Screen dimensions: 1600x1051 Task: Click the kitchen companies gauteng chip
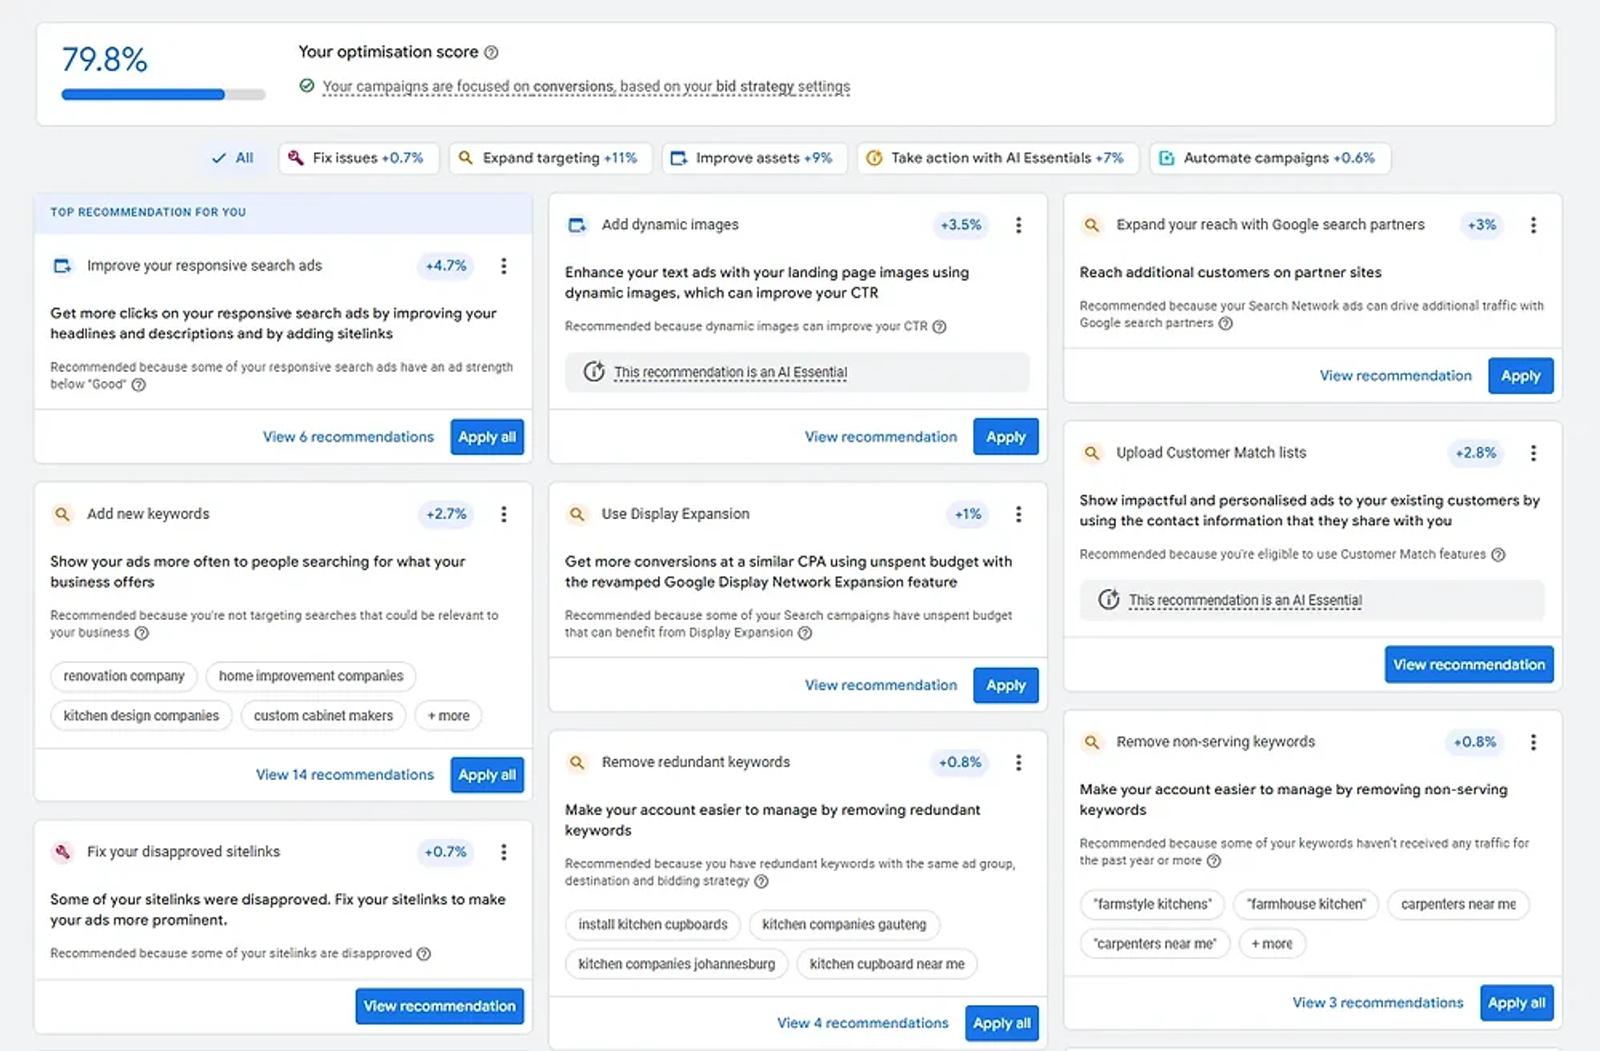(x=844, y=925)
